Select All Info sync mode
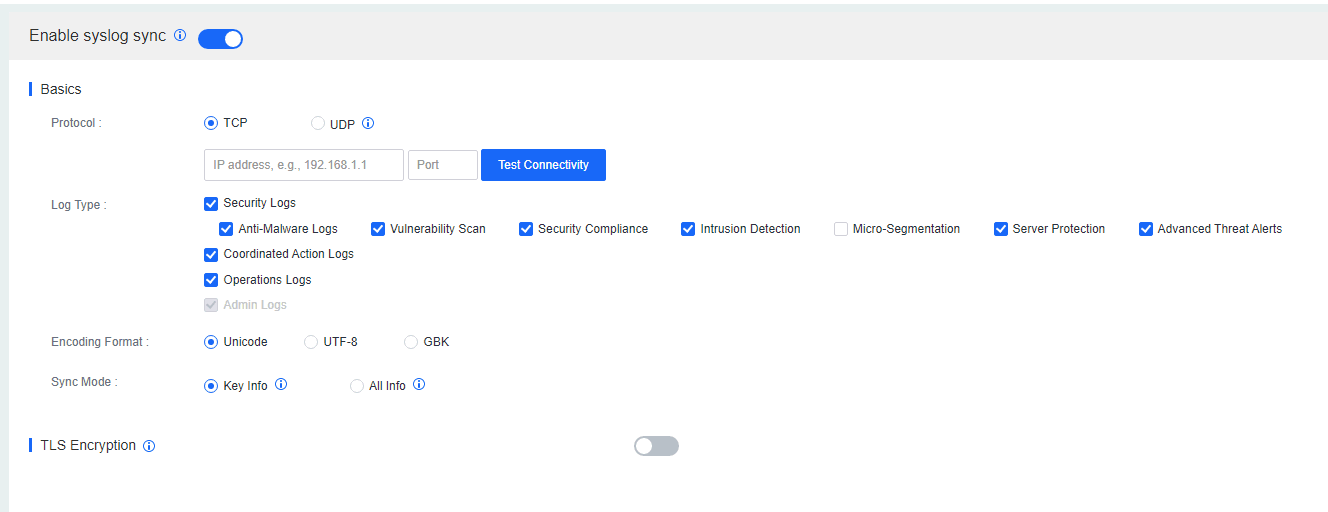Image resolution: width=1328 pixels, height=512 pixels. [x=357, y=386]
